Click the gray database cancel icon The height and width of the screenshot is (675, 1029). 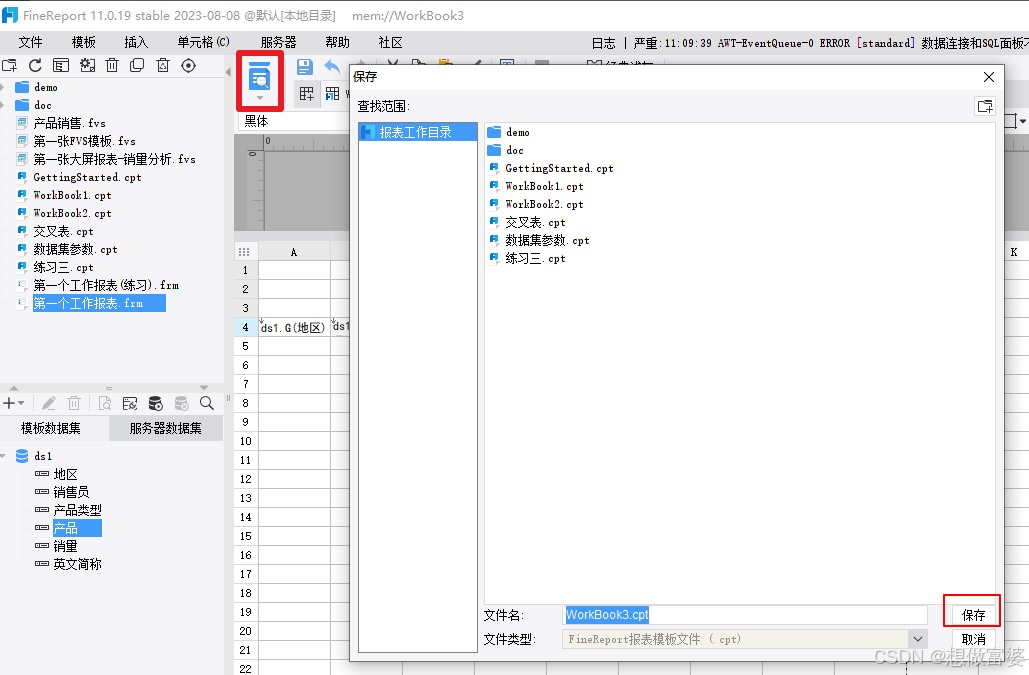coord(181,403)
